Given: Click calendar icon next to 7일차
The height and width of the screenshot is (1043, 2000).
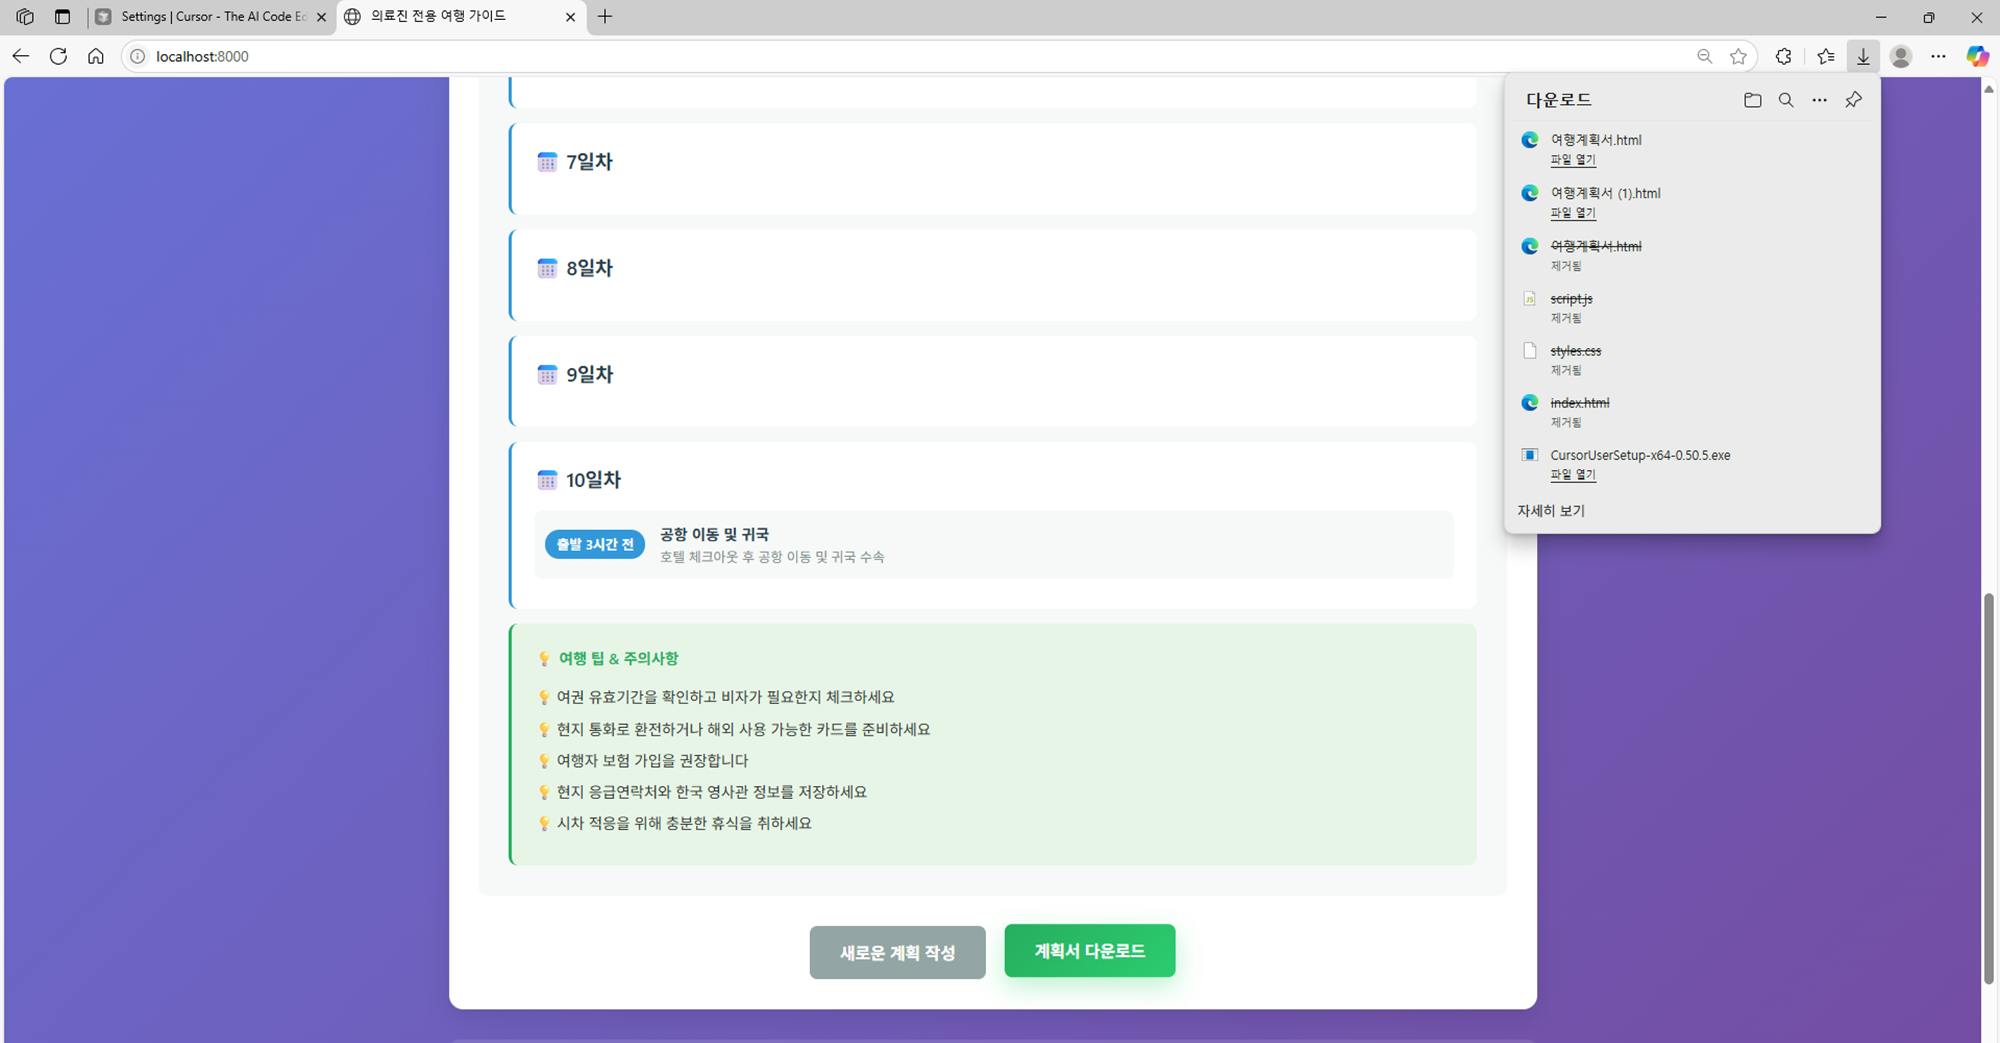Looking at the screenshot, I should coord(547,162).
